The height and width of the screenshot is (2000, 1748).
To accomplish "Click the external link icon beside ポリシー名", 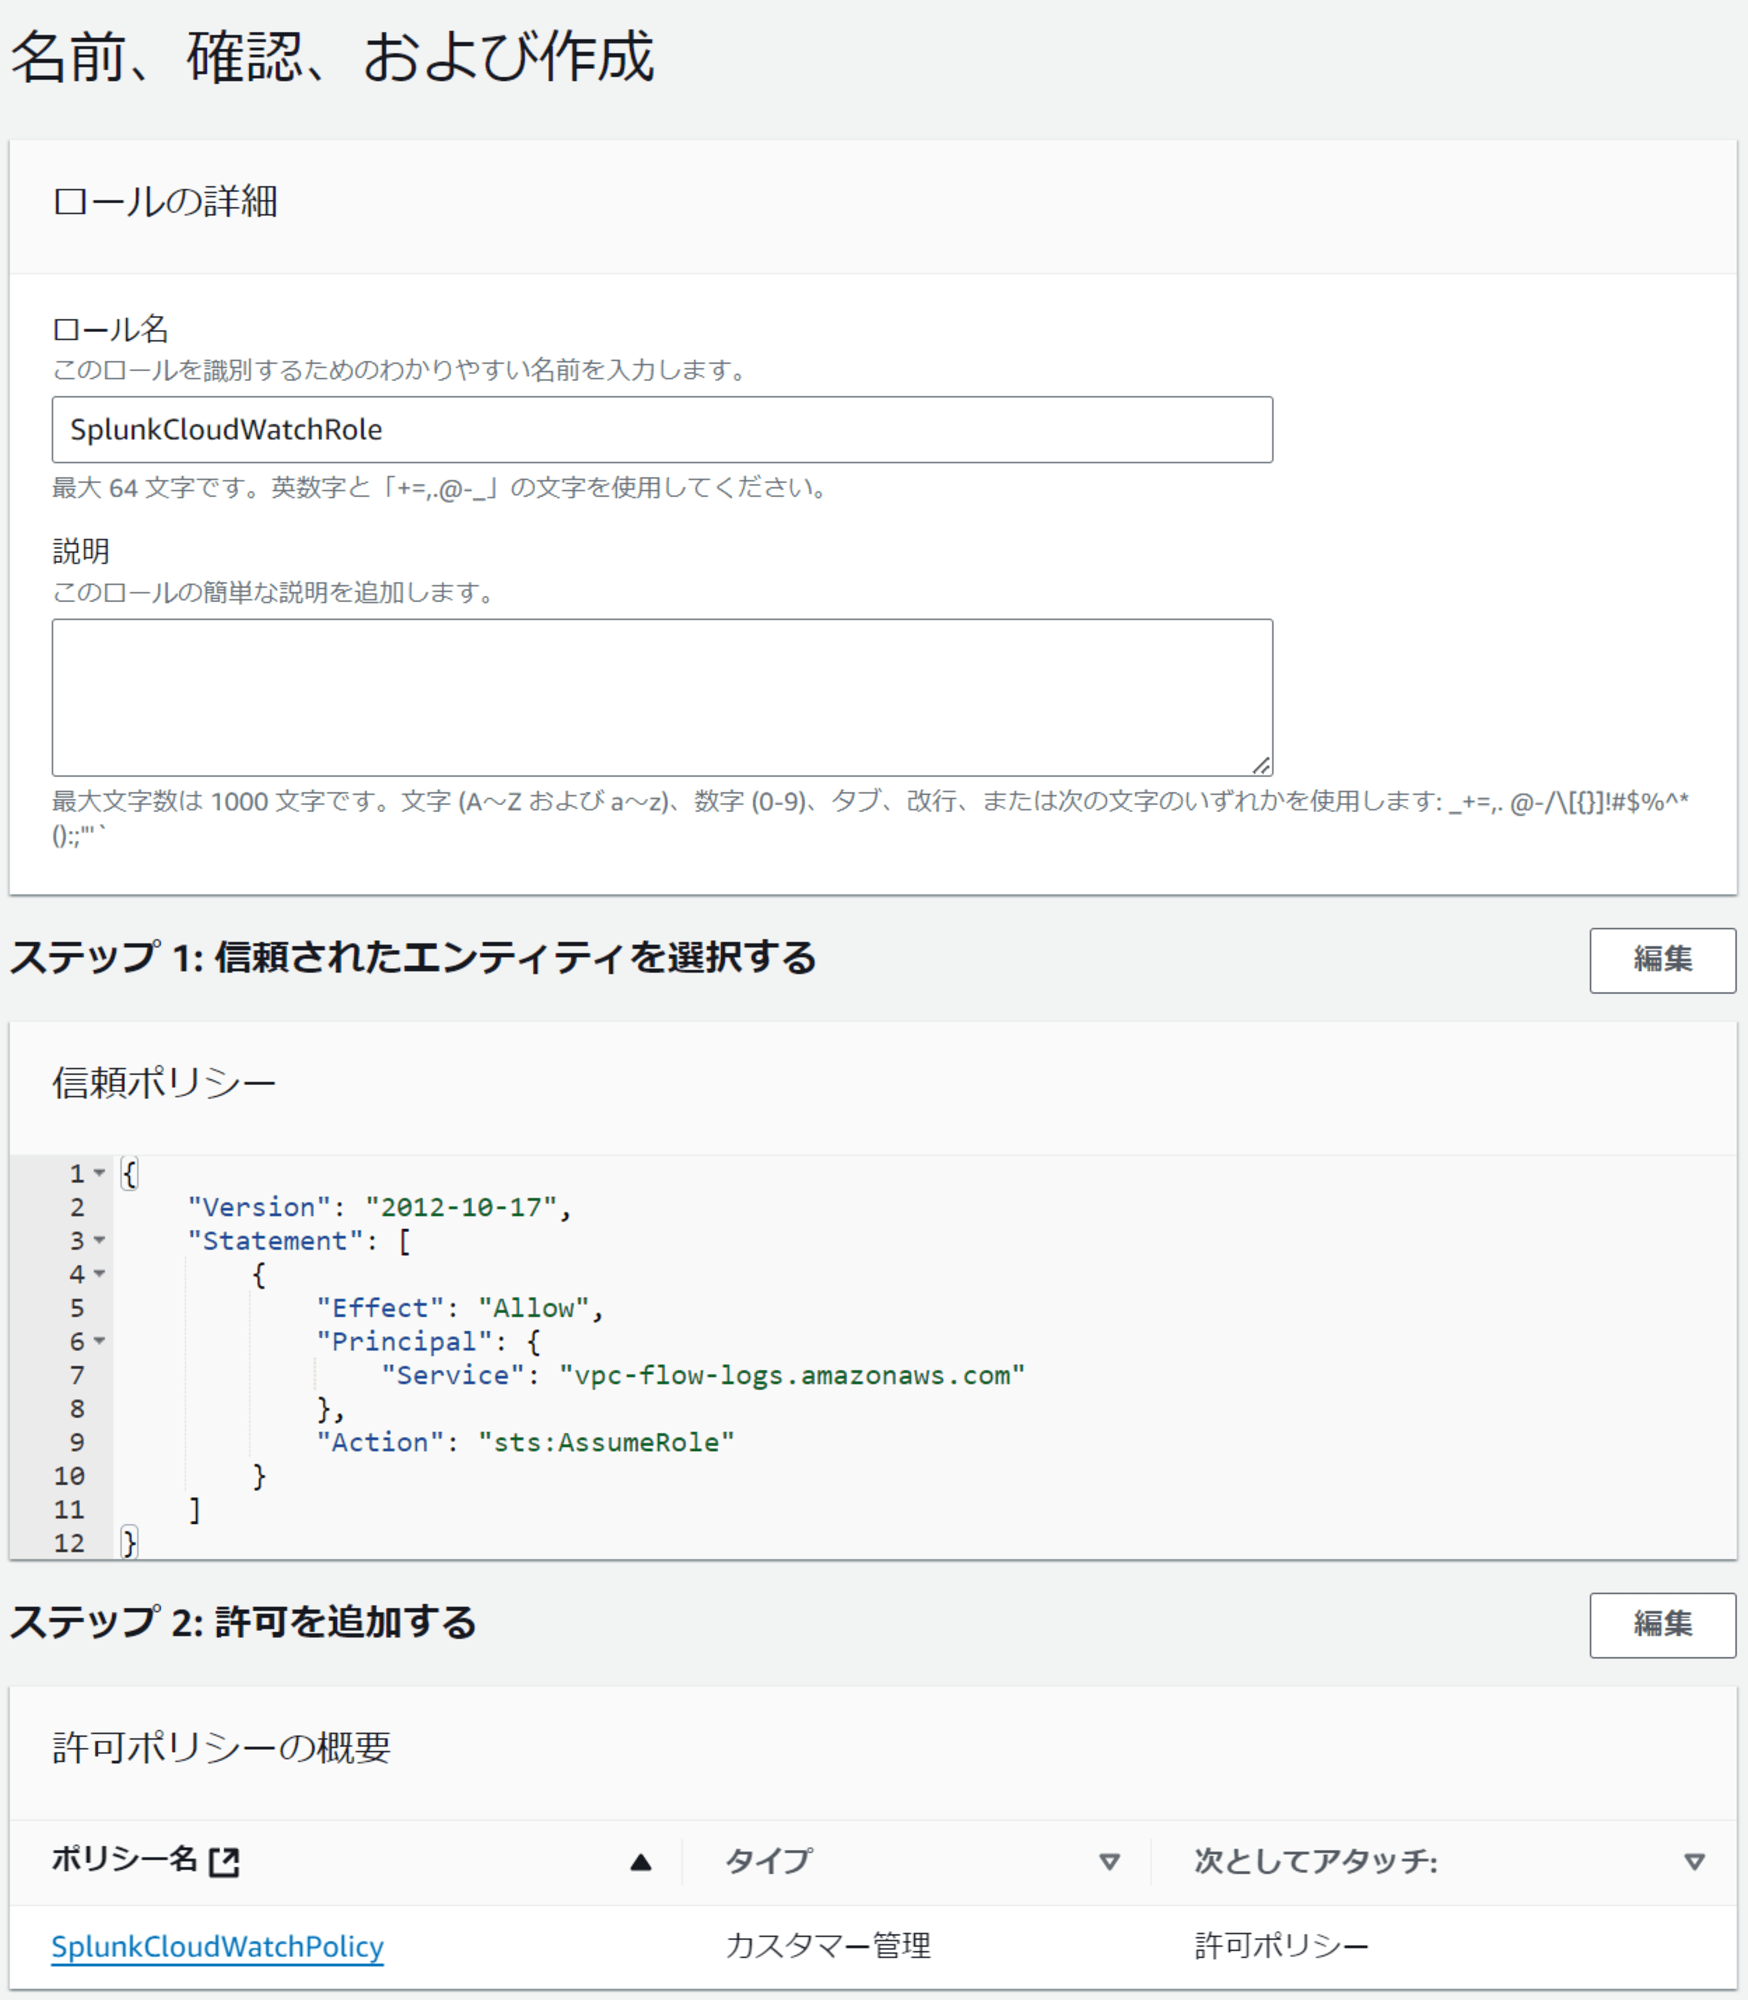I will click(224, 1861).
